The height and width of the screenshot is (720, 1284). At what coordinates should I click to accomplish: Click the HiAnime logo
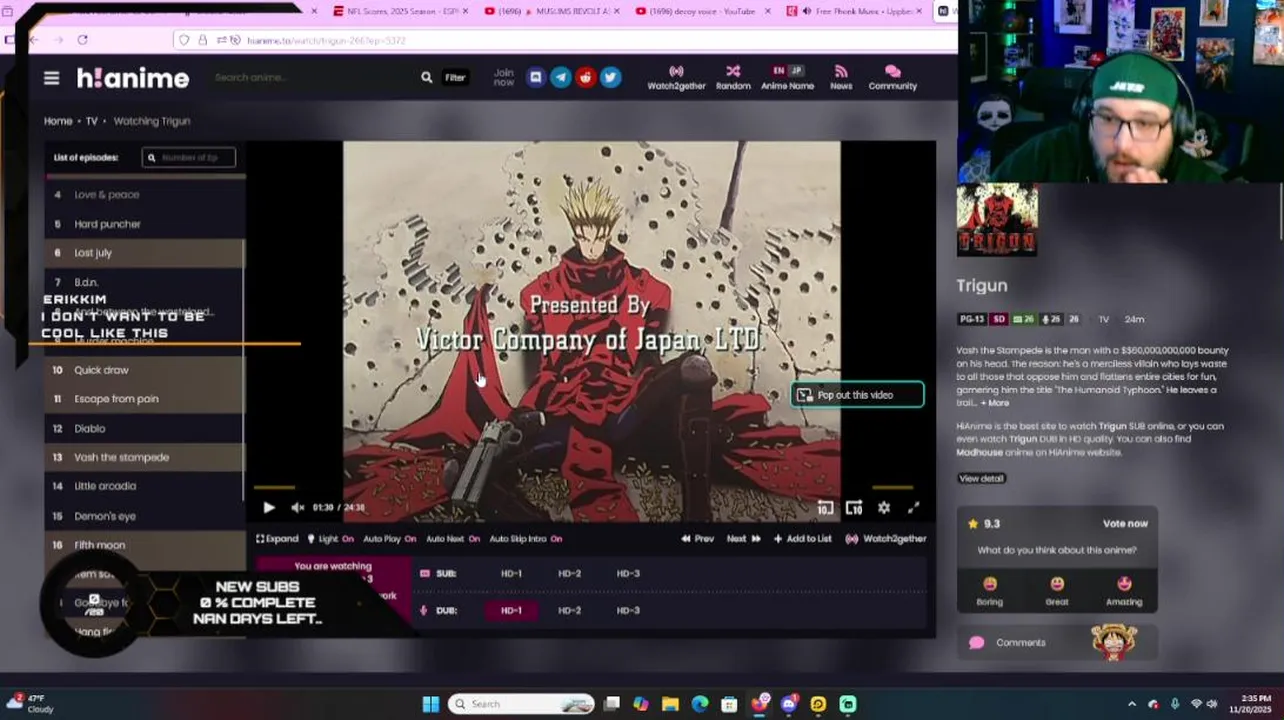pyautogui.click(x=133, y=78)
